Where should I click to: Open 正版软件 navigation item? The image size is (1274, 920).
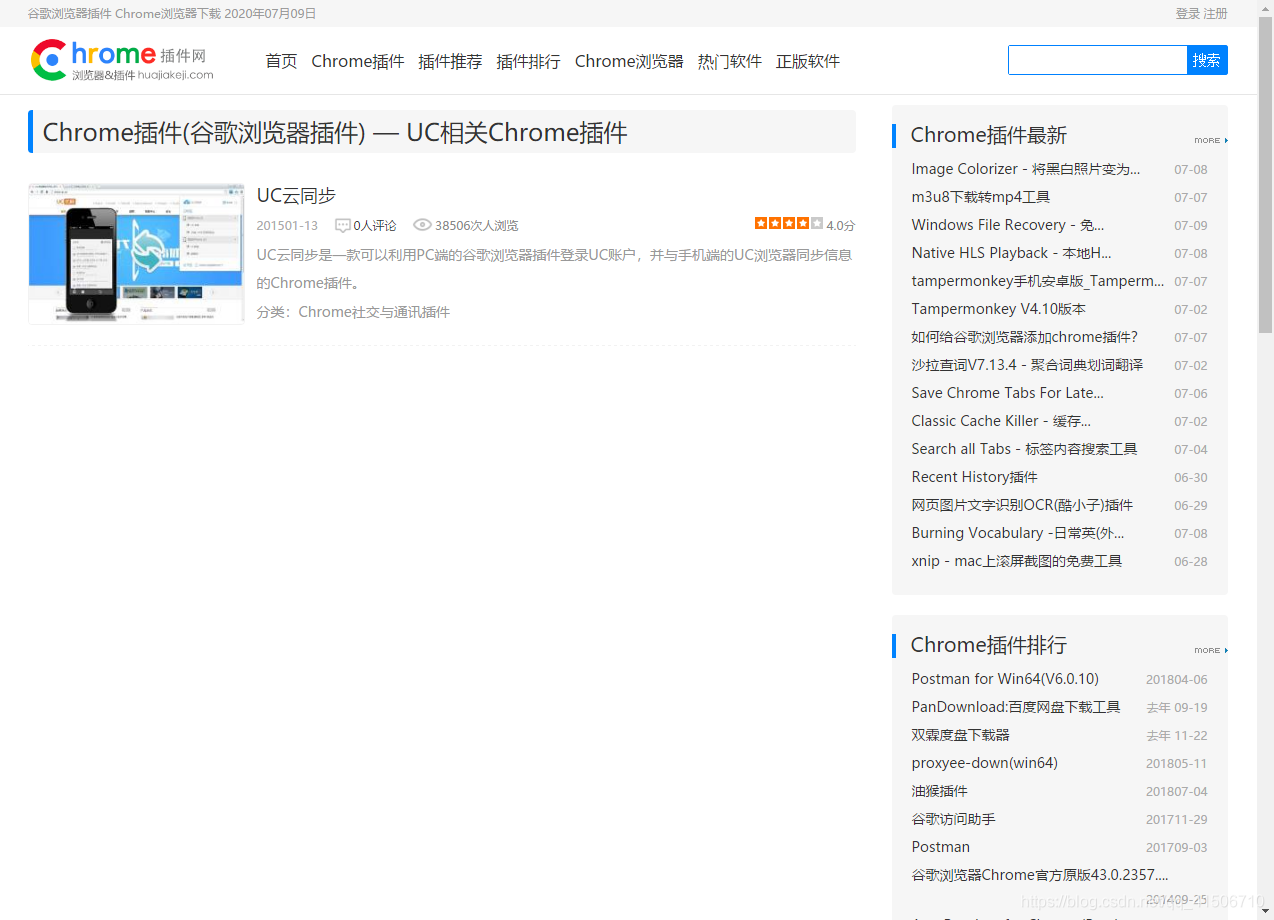808,61
